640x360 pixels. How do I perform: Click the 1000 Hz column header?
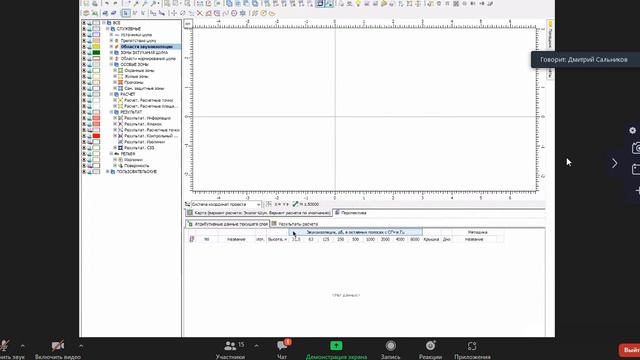[370, 239]
